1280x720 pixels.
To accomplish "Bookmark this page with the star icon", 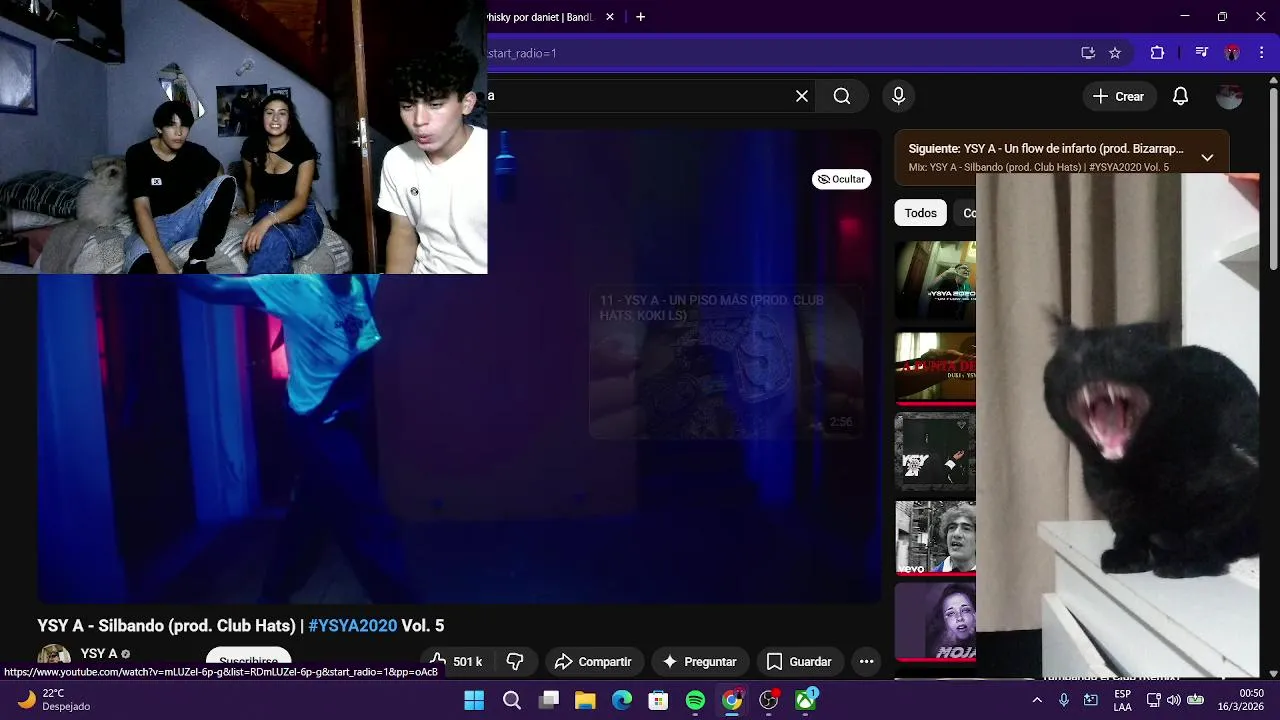I will [1115, 53].
